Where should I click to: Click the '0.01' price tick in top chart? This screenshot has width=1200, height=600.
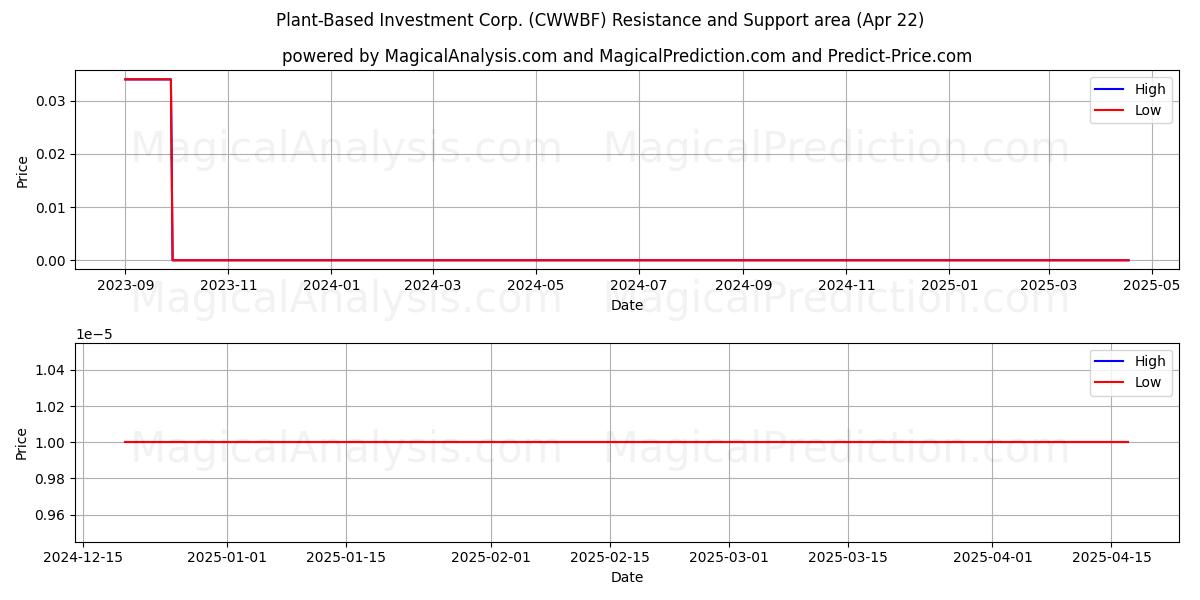51,208
